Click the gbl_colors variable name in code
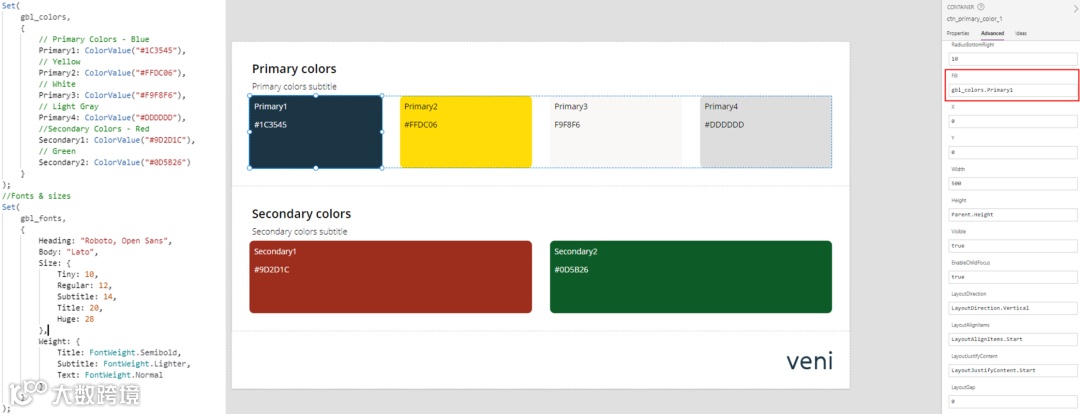1080x414 pixels. pos(45,17)
